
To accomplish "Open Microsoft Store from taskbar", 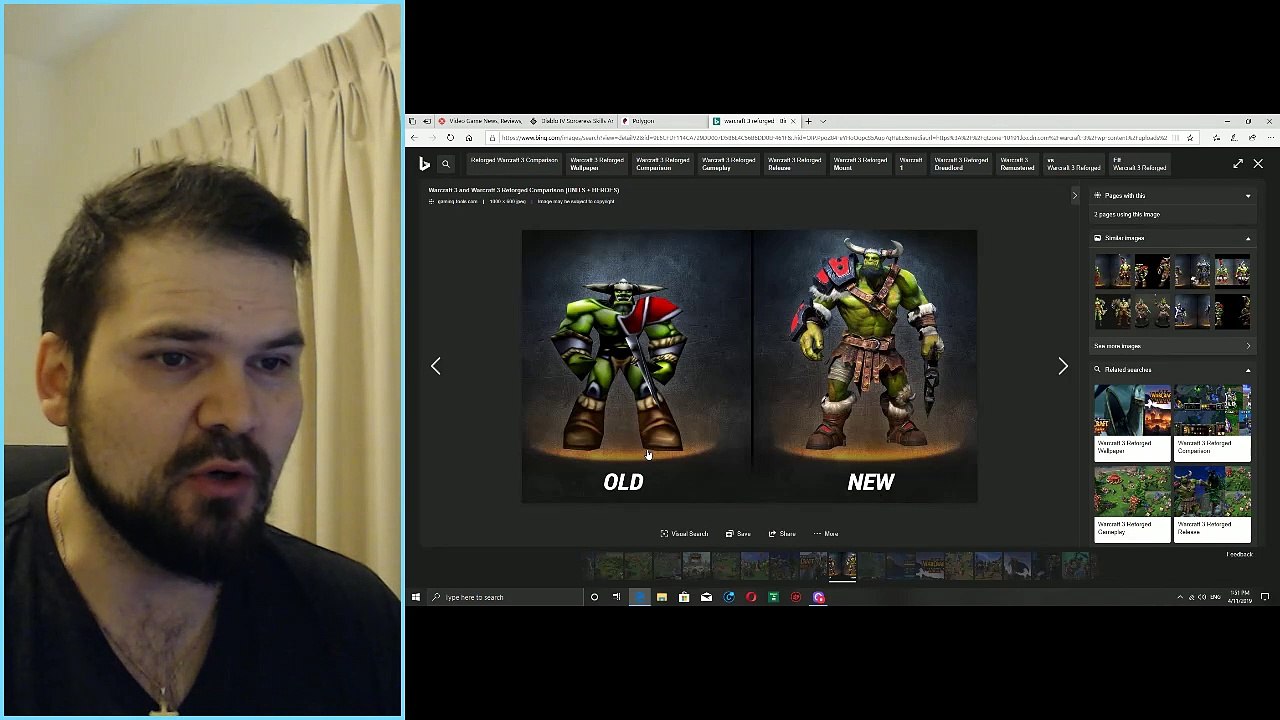I will pos(684,597).
